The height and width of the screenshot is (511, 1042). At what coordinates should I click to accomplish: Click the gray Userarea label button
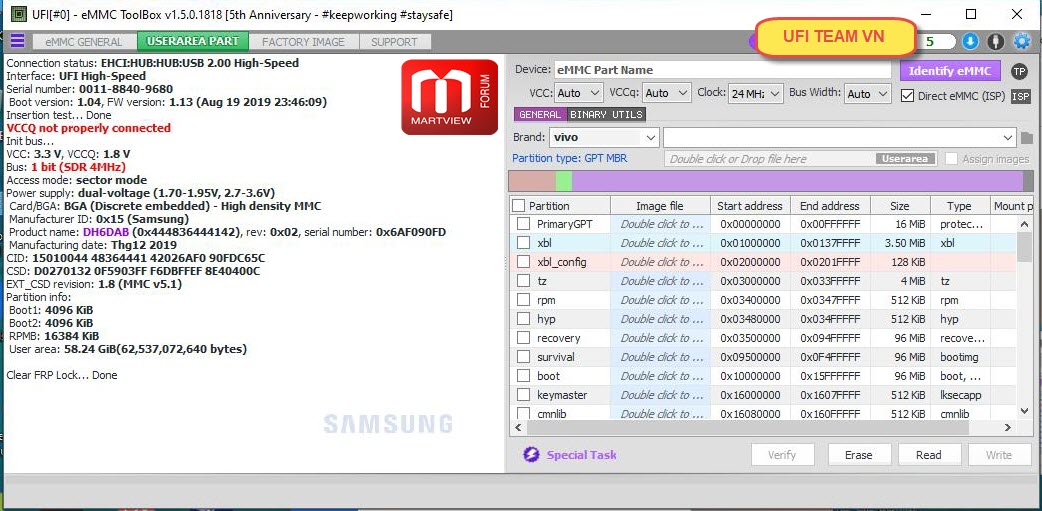click(905, 159)
